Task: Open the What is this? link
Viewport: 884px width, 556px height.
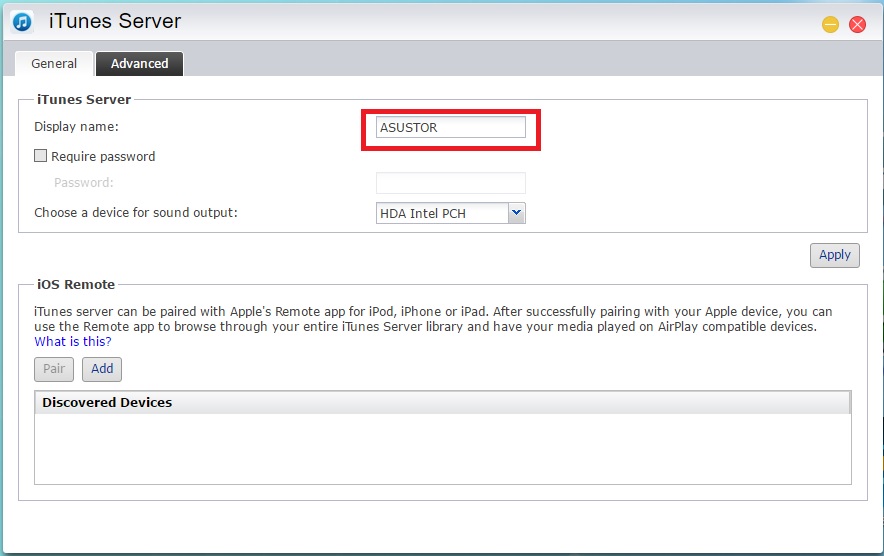Action: click(73, 342)
